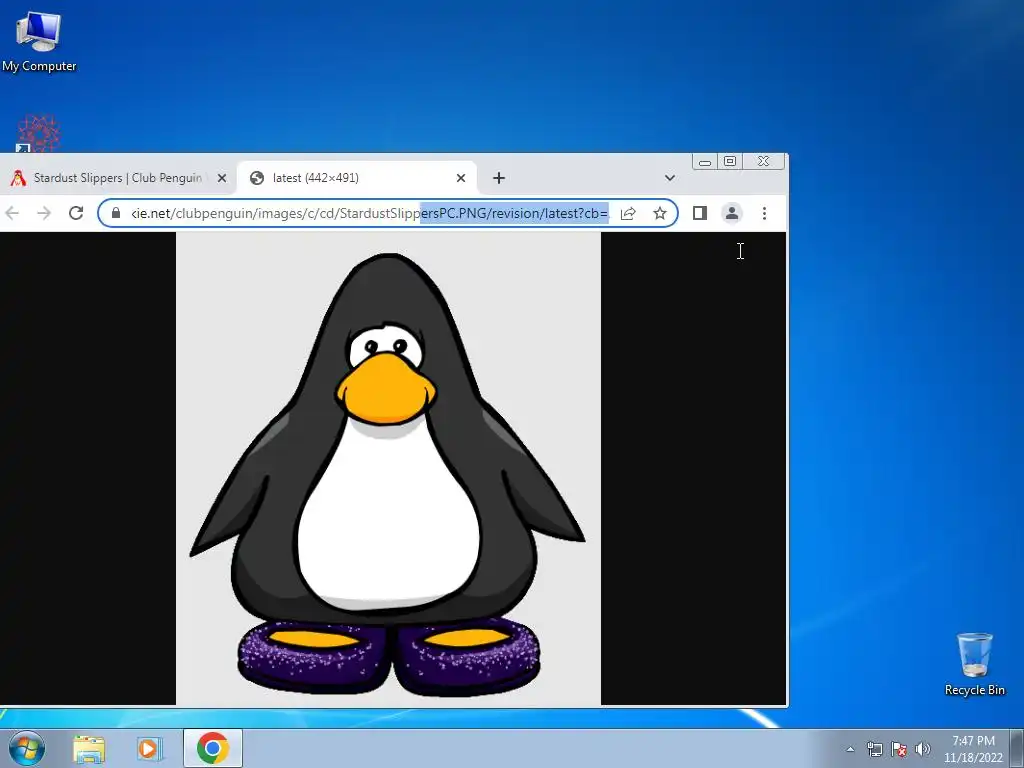Share this page icon in address bar
Image resolution: width=1024 pixels, height=768 pixels.
(x=628, y=213)
